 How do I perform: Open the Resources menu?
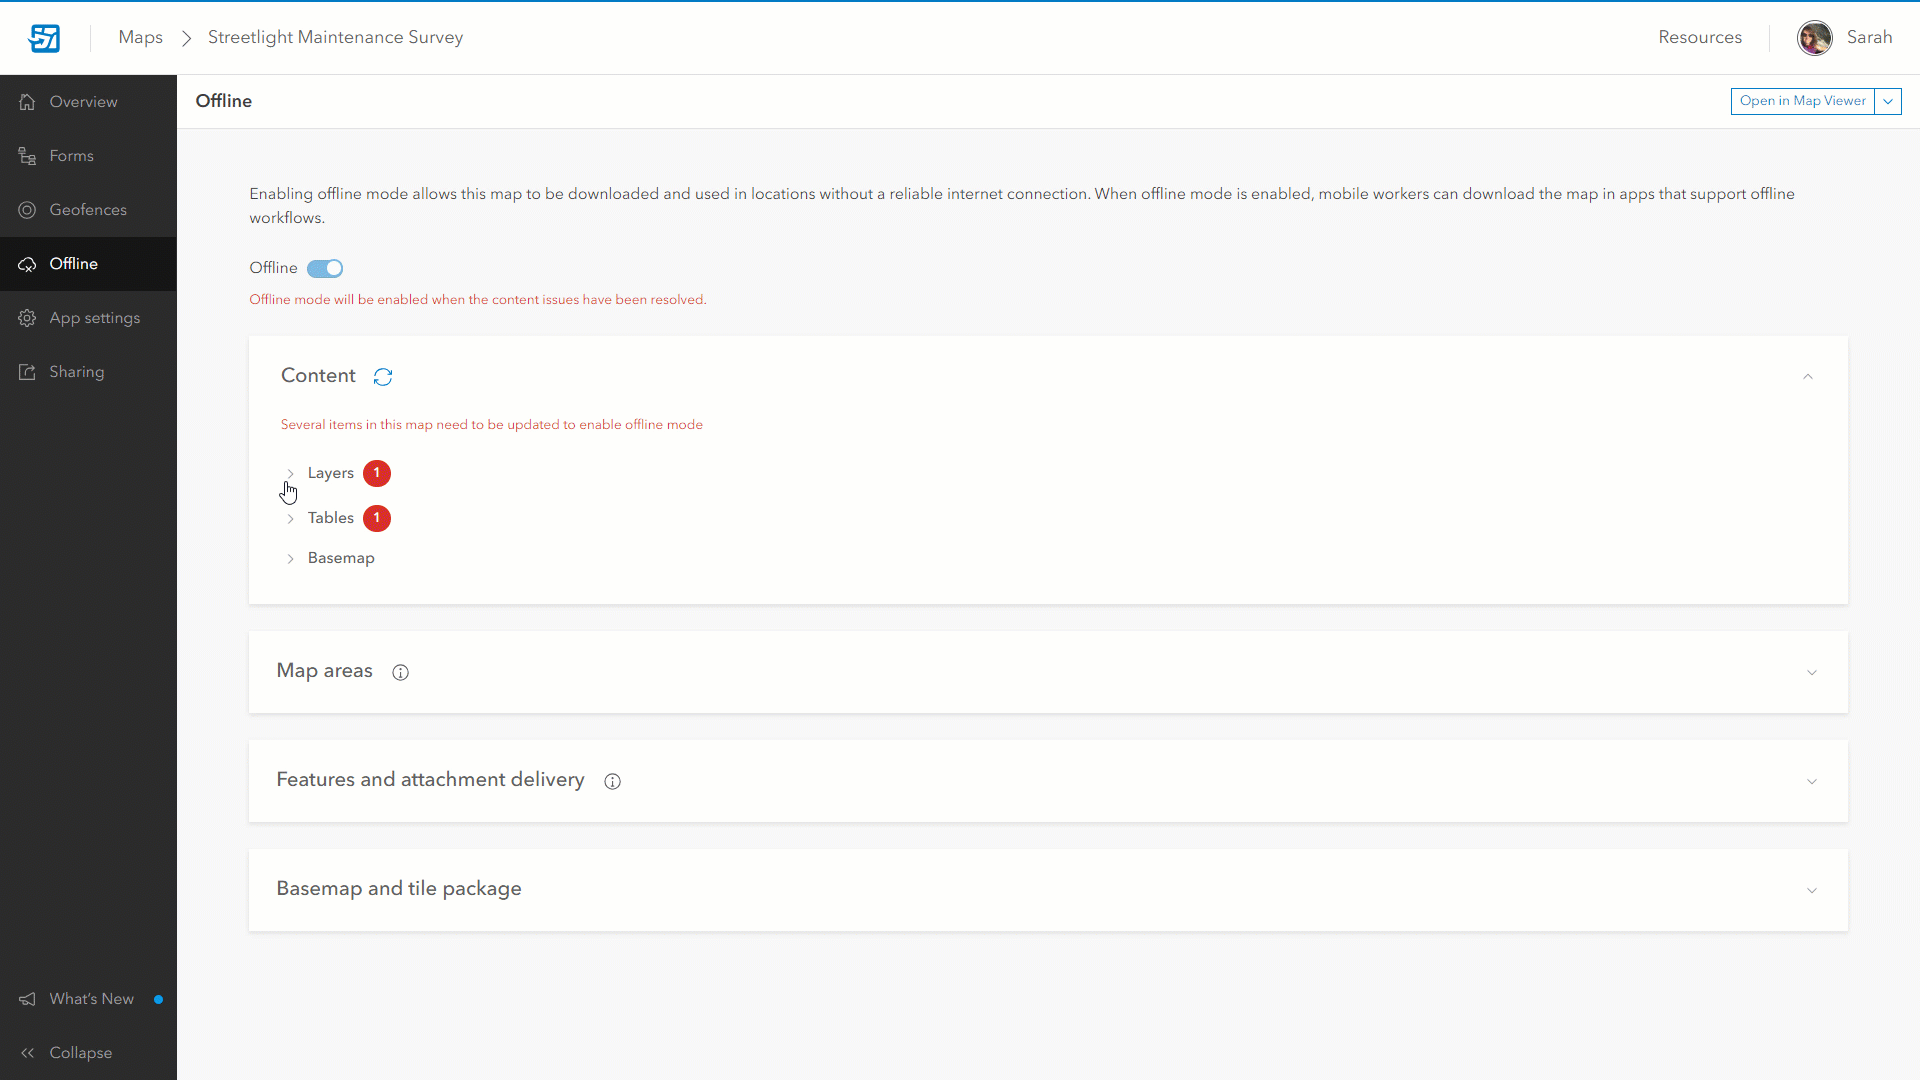click(x=1700, y=37)
